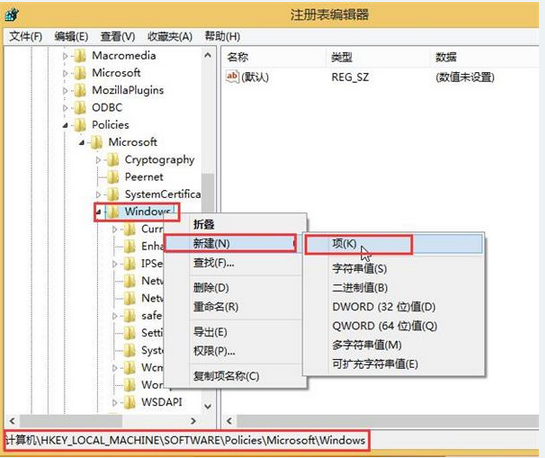Click 重命名(R) in context menu

[216, 307]
